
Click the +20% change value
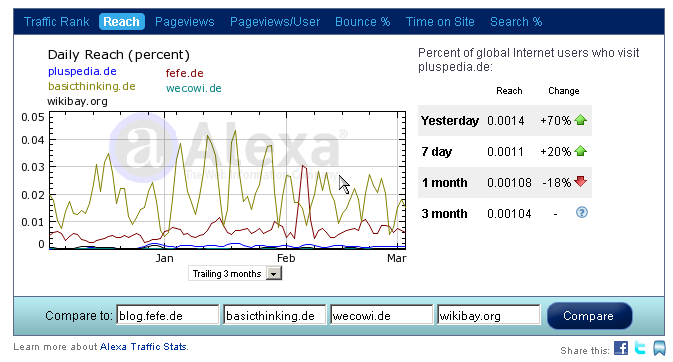tap(555, 152)
